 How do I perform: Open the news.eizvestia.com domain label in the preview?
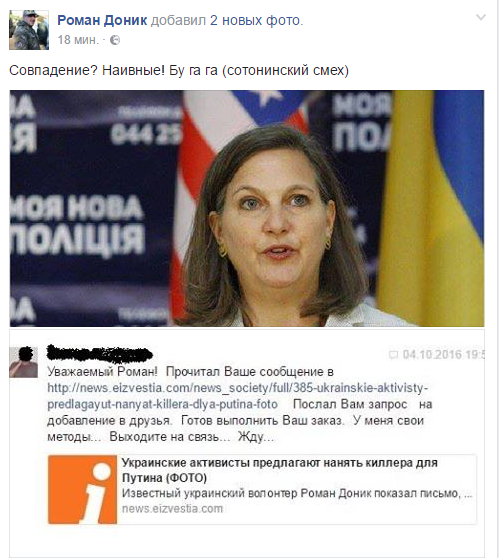tap(172, 509)
